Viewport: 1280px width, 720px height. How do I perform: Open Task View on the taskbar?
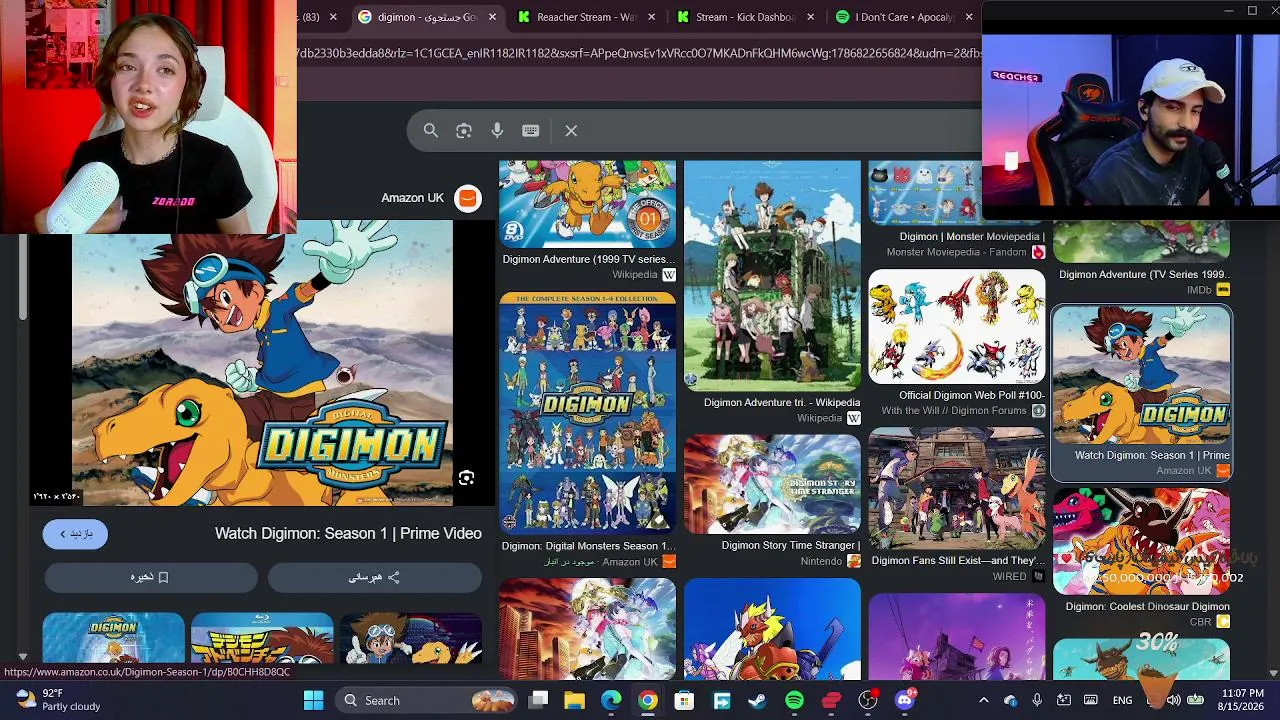[539, 700]
